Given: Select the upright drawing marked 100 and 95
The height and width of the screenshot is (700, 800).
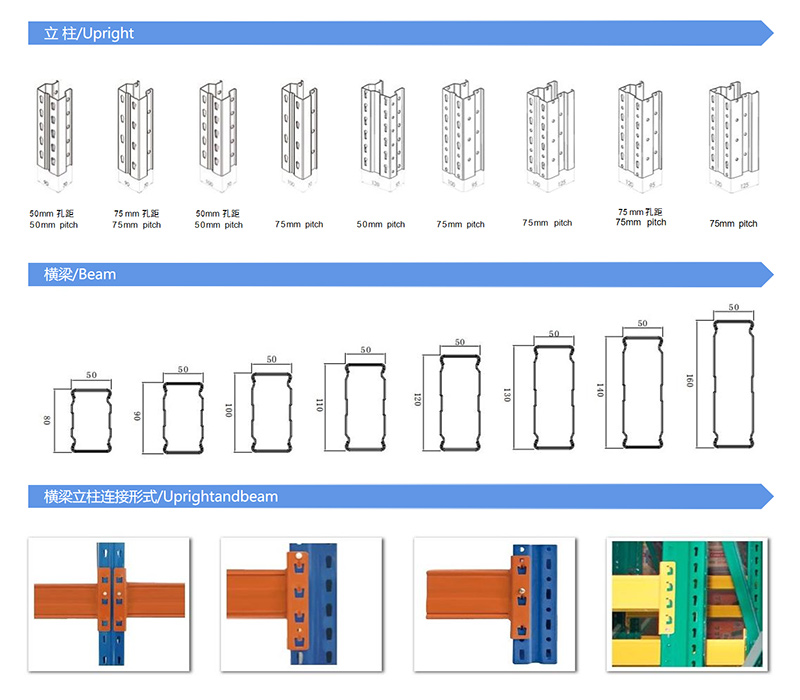Looking at the screenshot, I should click(463, 136).
